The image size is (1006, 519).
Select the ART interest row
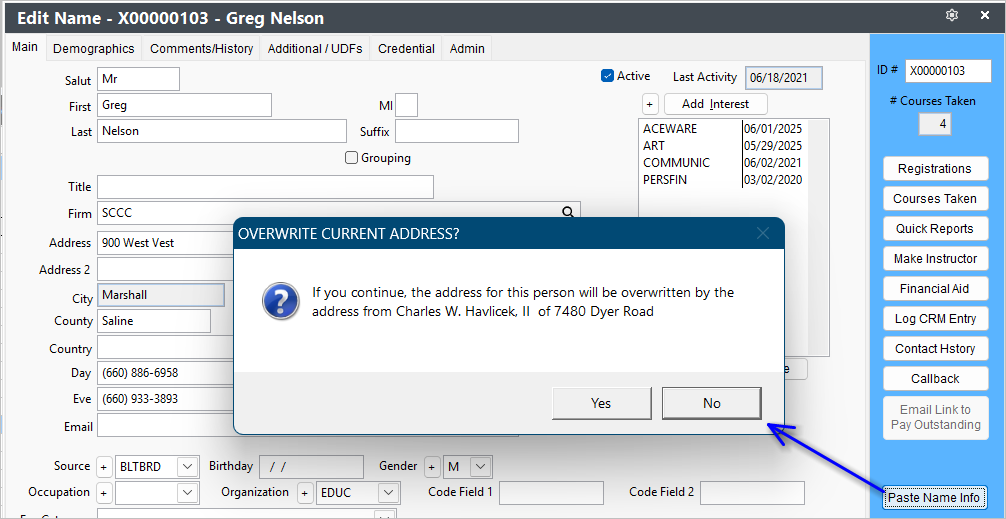point(722,146)
